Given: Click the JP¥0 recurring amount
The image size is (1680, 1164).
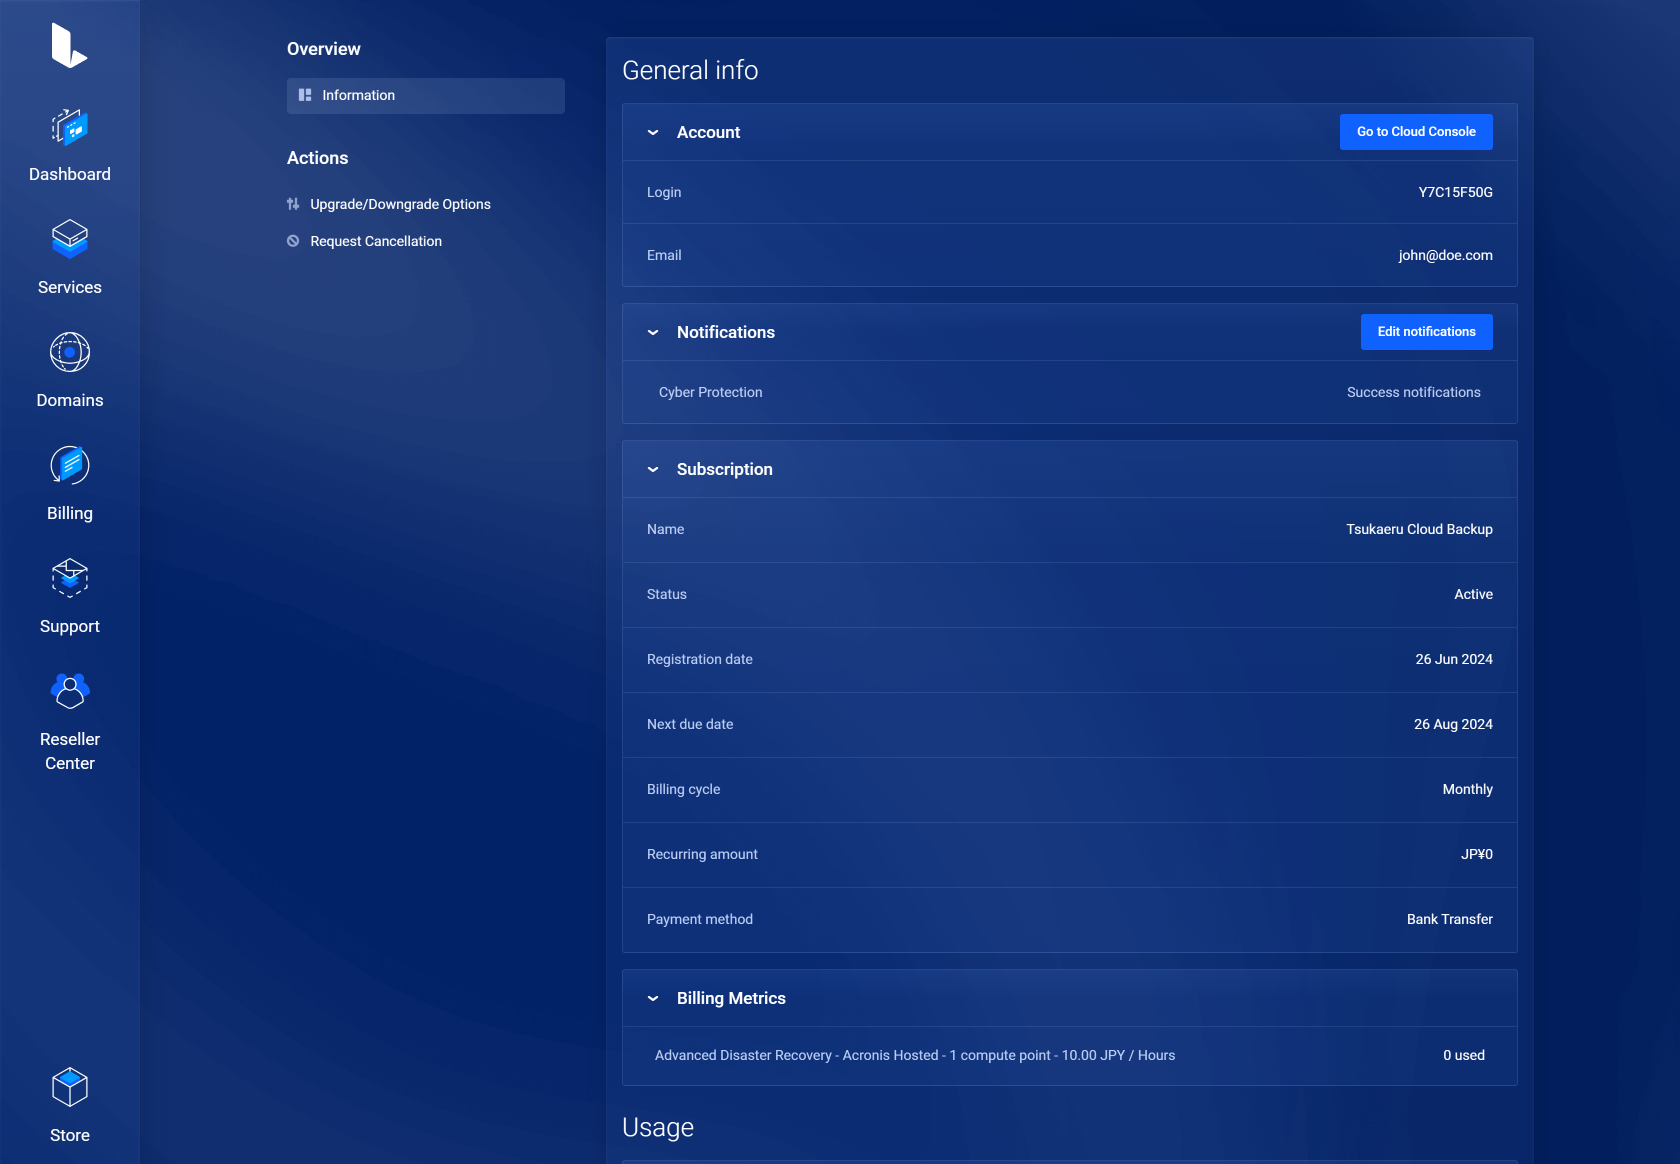Looking at the screenshot, I should [x=1477, y=854].
